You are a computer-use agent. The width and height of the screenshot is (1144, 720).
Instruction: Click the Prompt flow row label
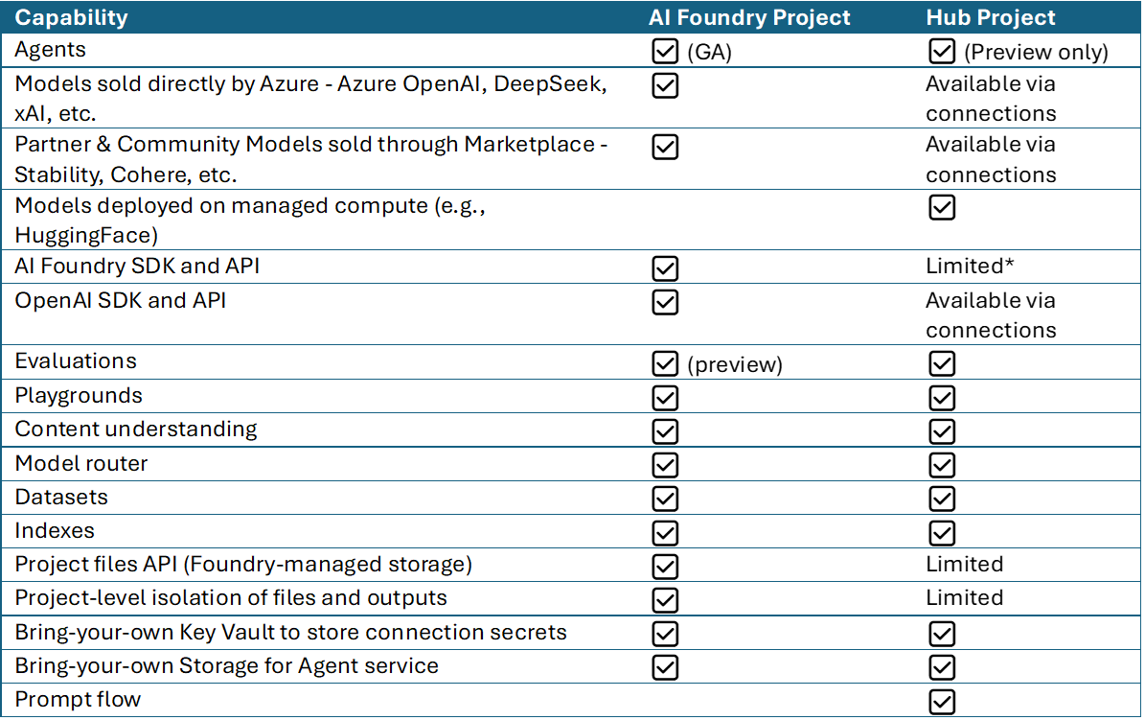[x=77, y=700]
